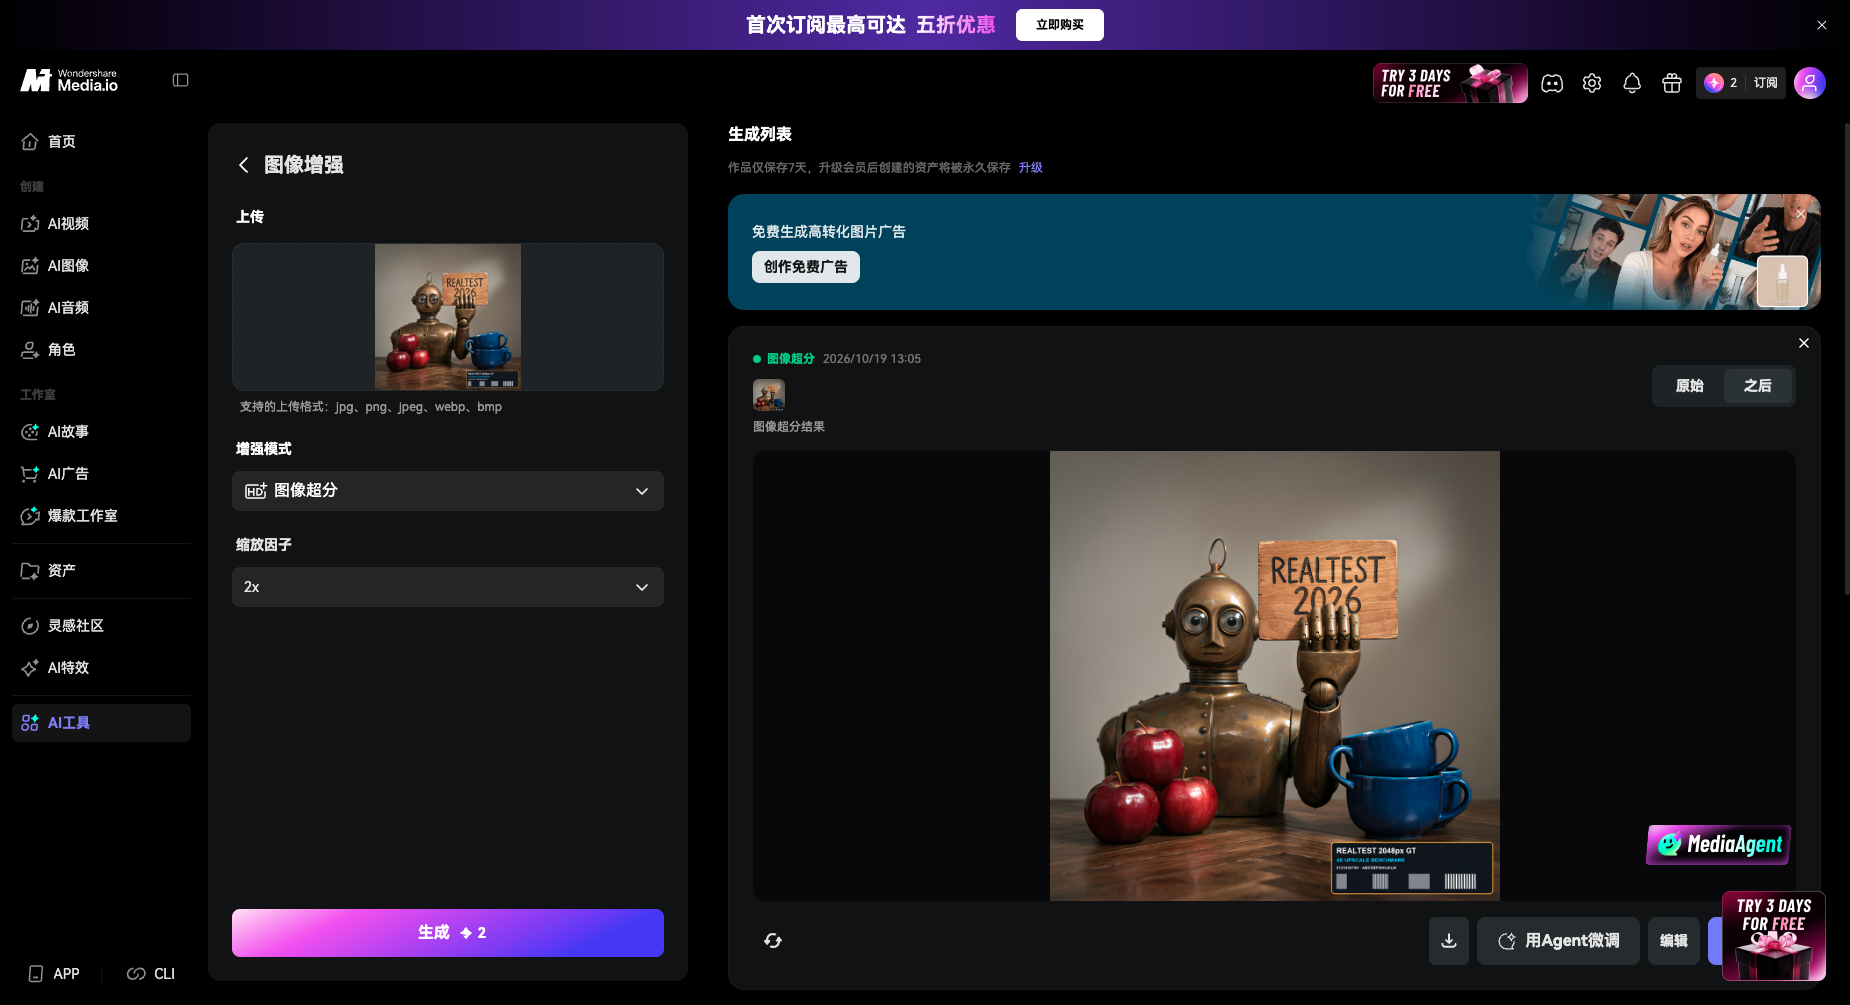
Task: Open the user profile avatar
Action: 1810,83
